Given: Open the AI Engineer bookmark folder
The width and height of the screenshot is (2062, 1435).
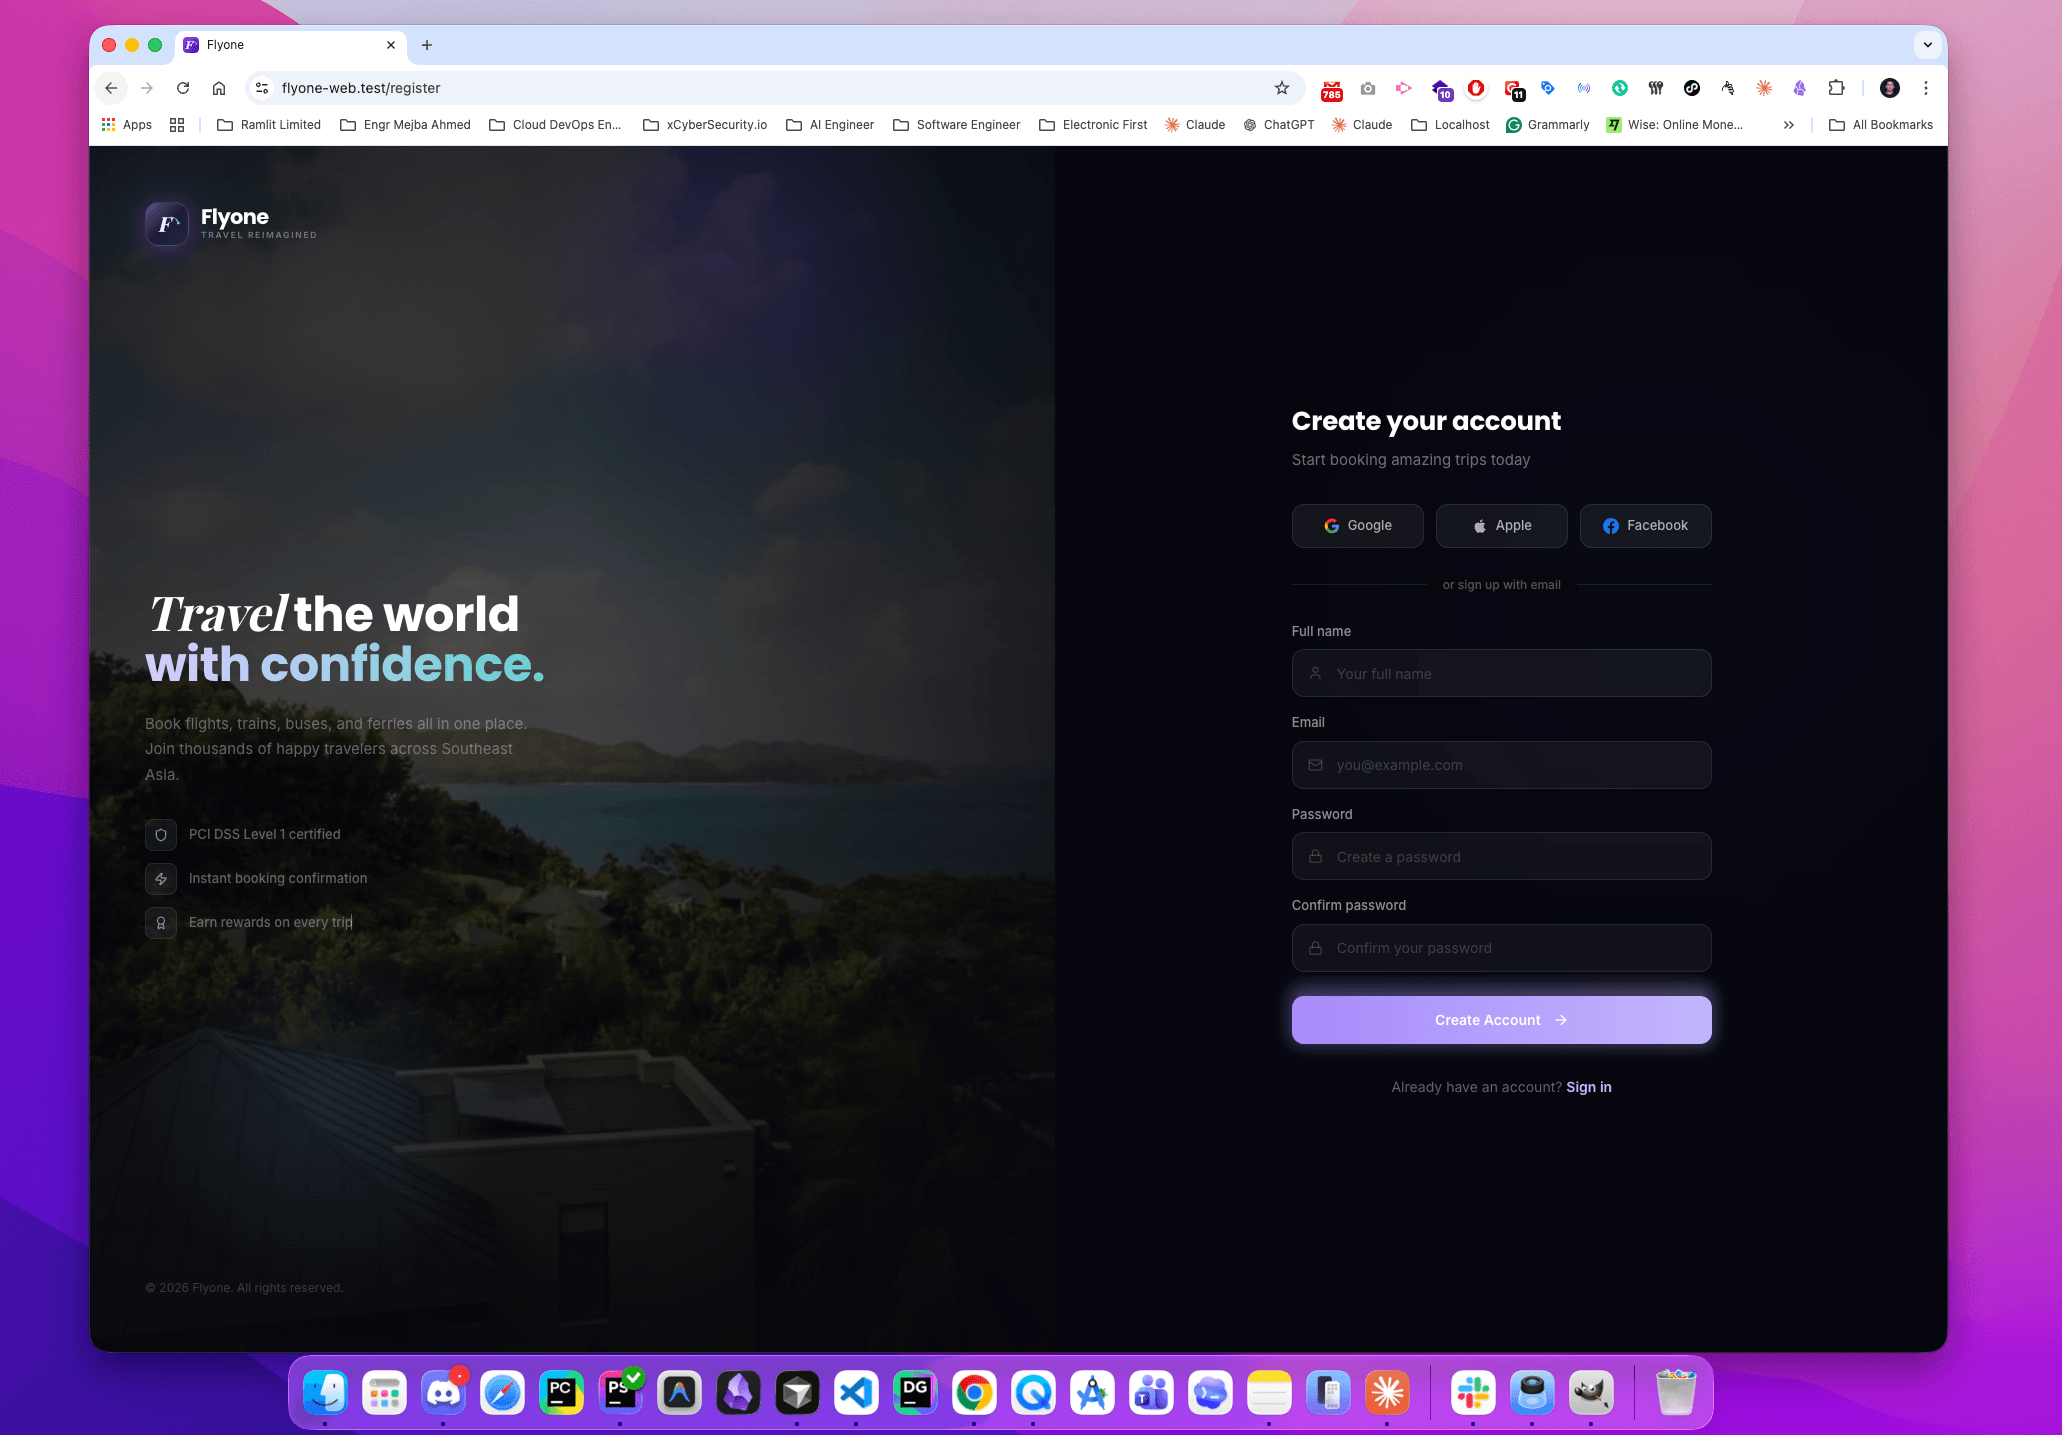Looking at the screenshot, I should tap(830, 125).
